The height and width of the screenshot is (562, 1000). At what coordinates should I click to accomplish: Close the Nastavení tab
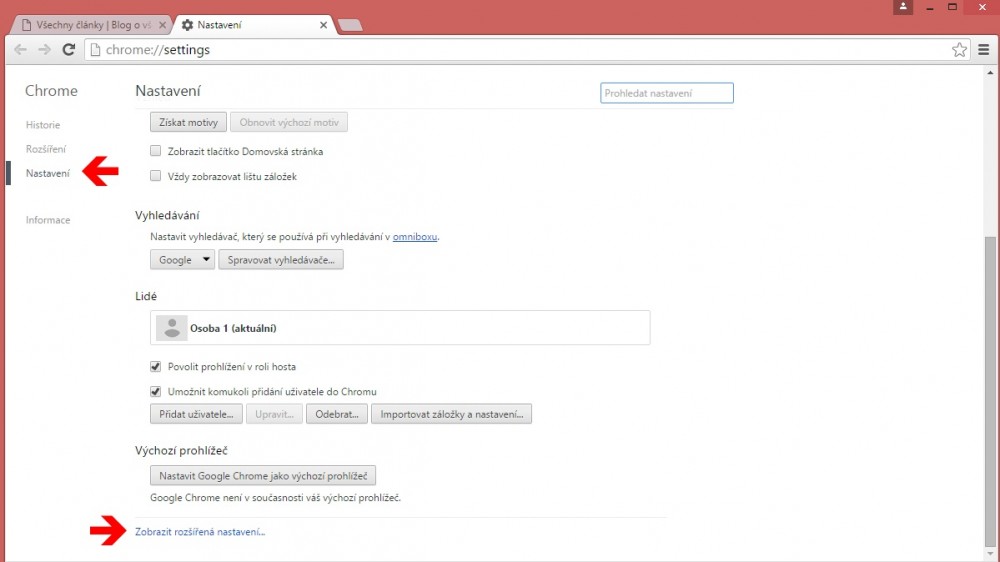tap(321, 24)
